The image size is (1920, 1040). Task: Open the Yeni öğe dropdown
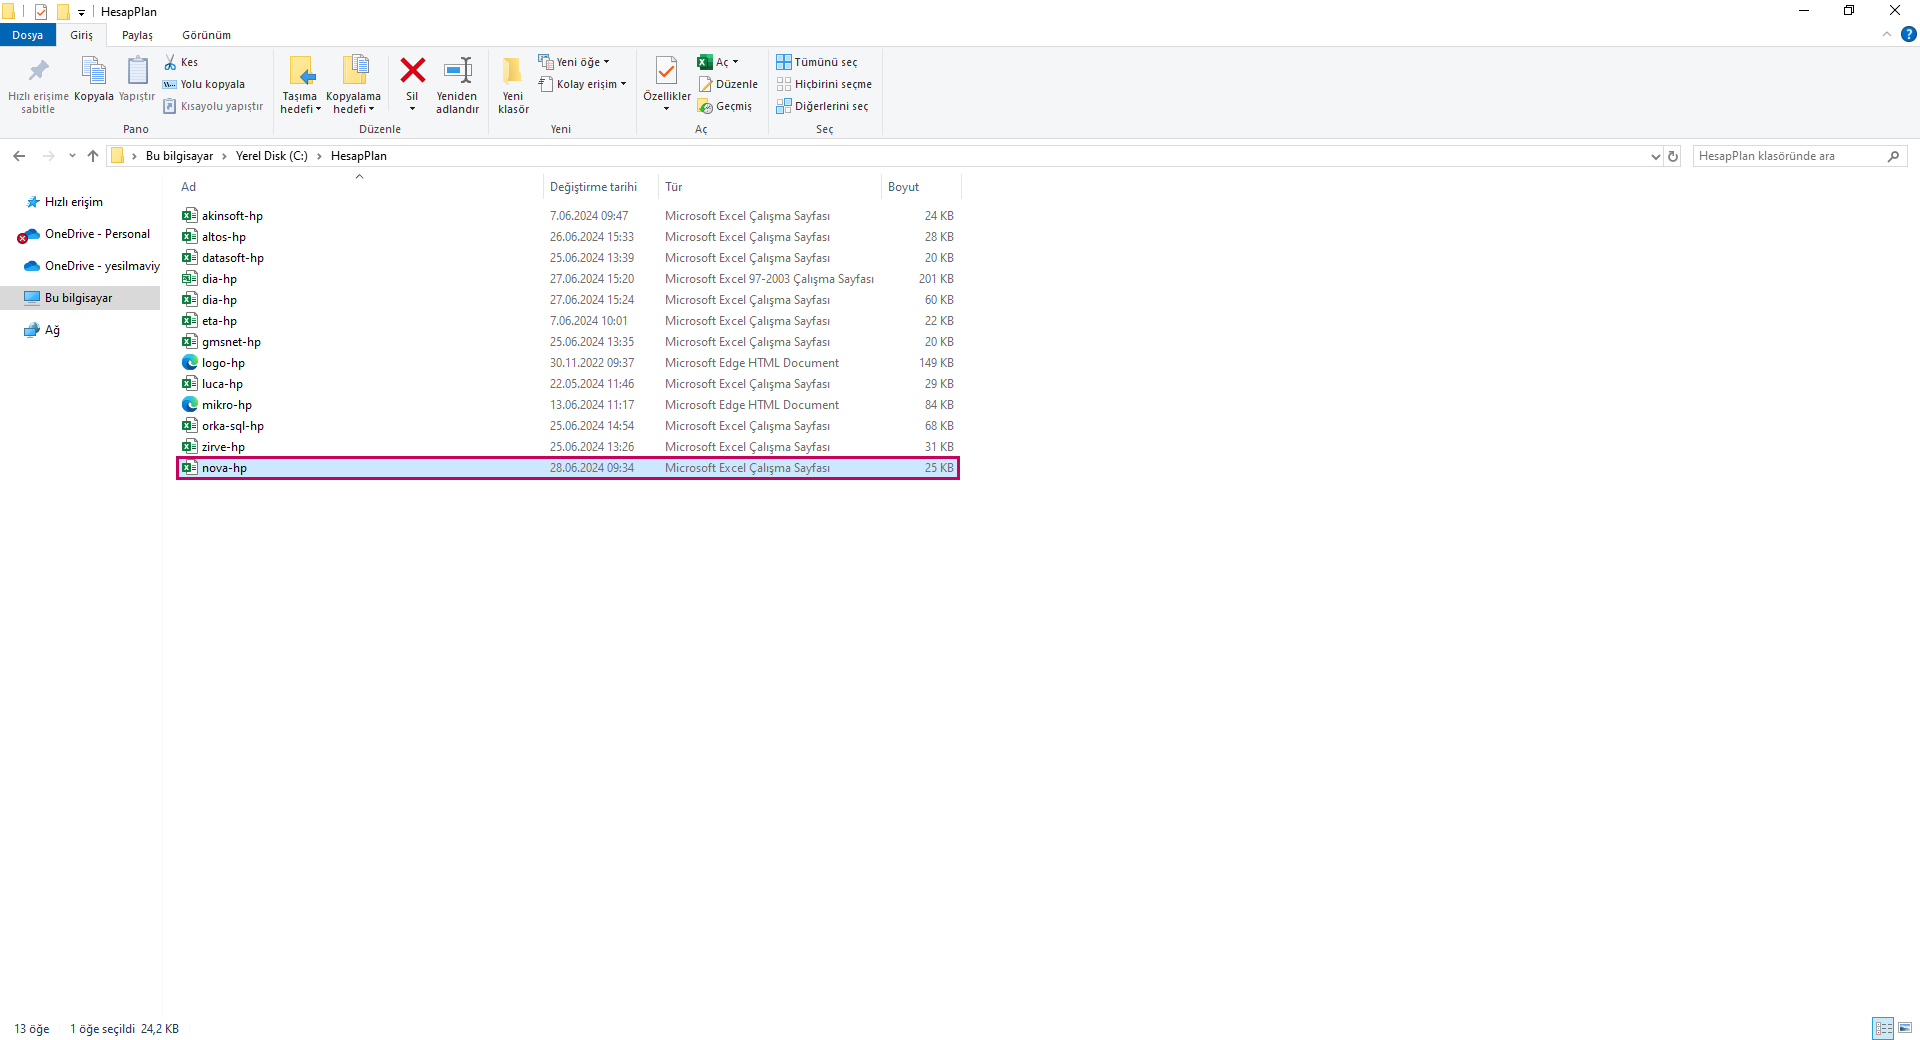[574, 62]
